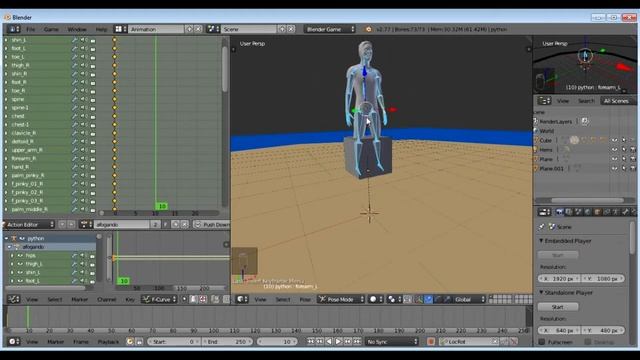Click the graph editor type icon
Image resolution: width=640 pixels, height=360 pixels.
(13, 300)
